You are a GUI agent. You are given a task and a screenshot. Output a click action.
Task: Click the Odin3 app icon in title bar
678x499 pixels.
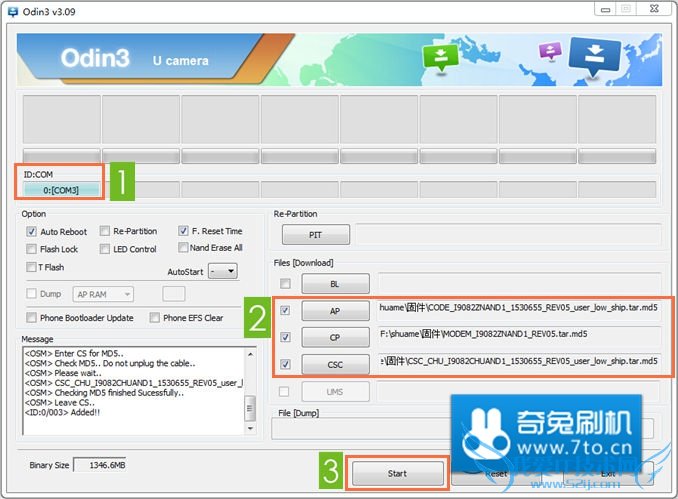click(13, 12)
